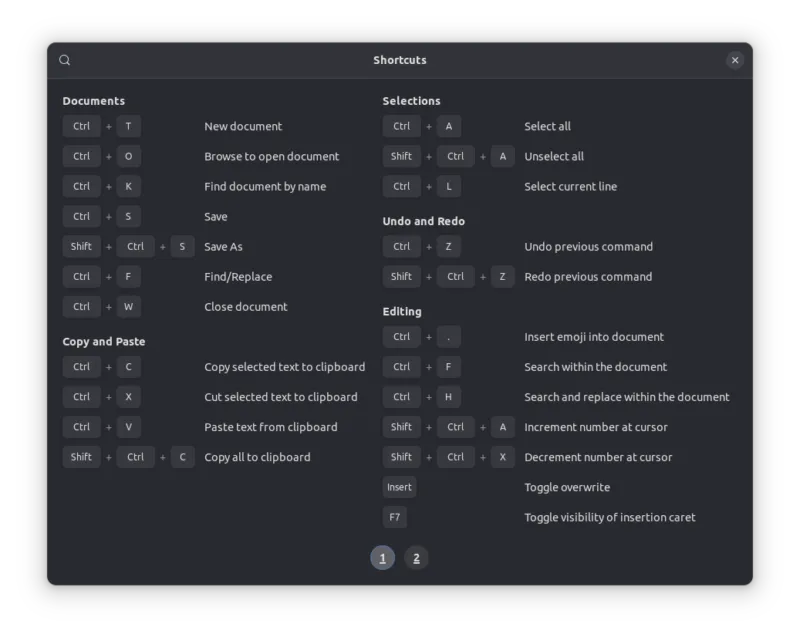Click the S keycap in Save As shortcut
This screenshot has width=800, height=637.
pos(181,246)
